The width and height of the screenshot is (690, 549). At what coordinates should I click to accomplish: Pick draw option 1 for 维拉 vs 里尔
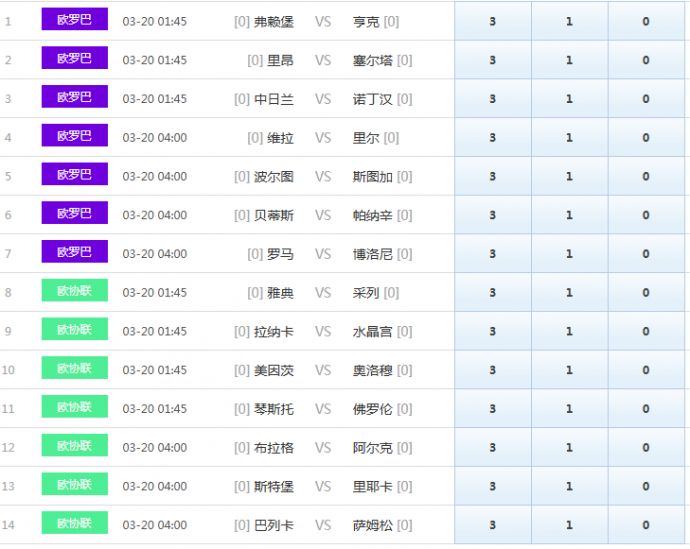click(569, 138)
